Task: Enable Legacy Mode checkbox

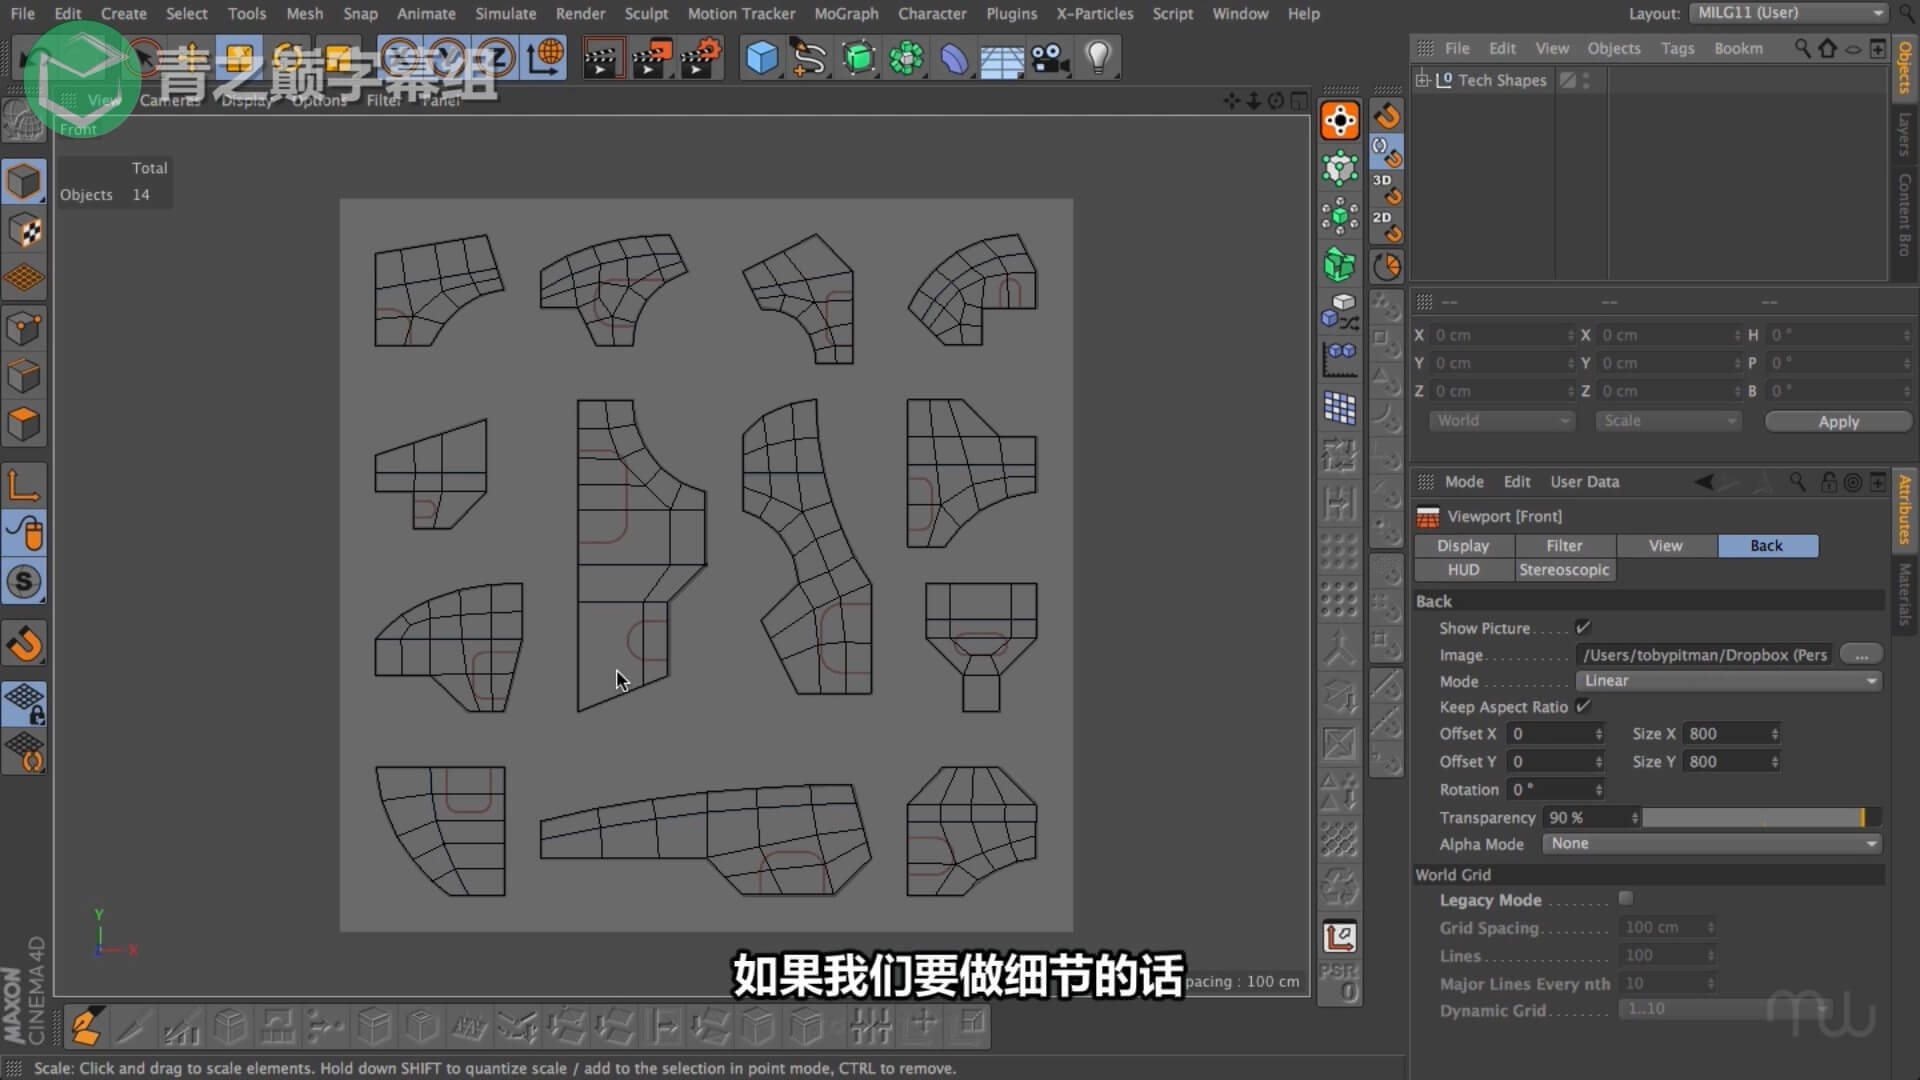Action: [x=1626, y=899]
